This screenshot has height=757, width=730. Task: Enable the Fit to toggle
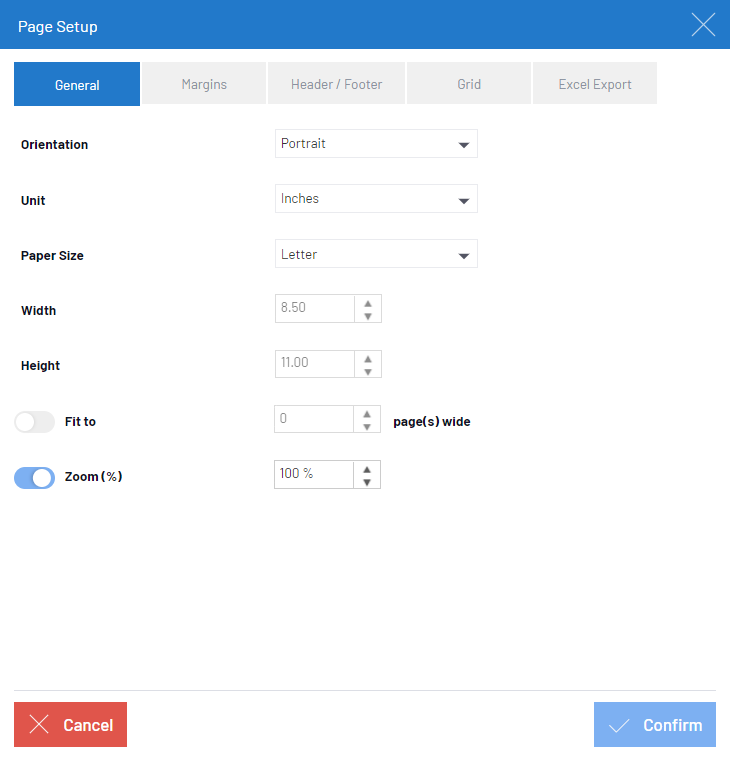[34, 422]
